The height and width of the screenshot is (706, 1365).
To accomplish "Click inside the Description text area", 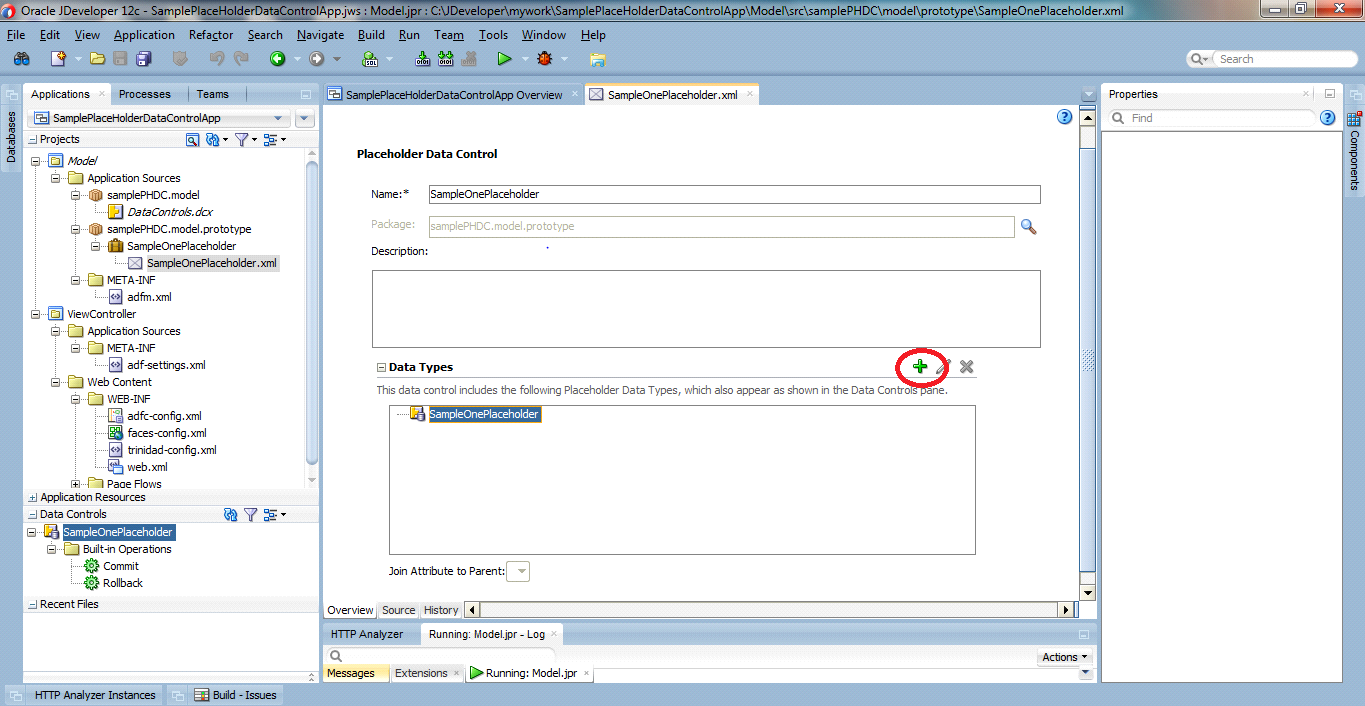I will (707, 305).
